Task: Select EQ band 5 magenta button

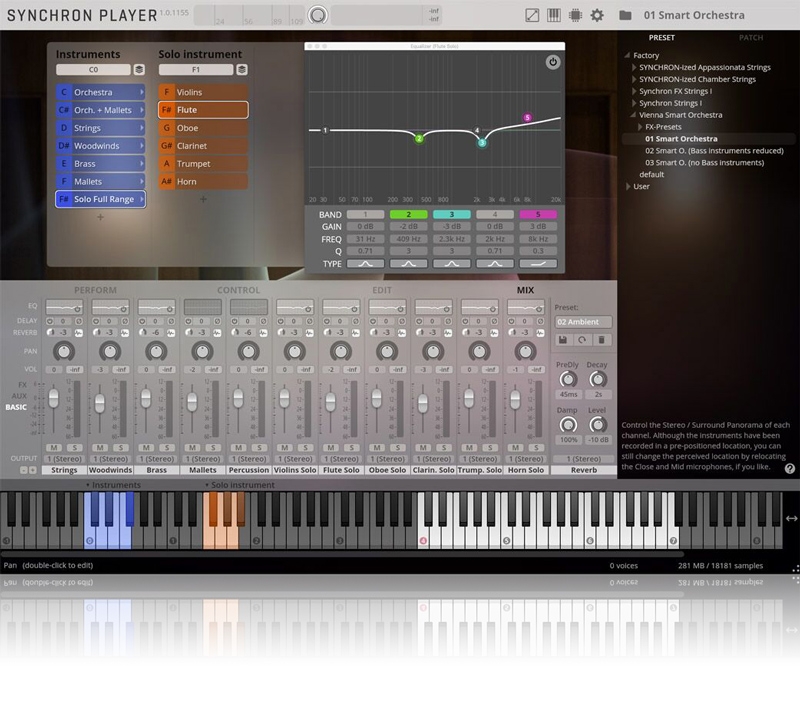Action: pyautogui.click(x=538, y=214)
